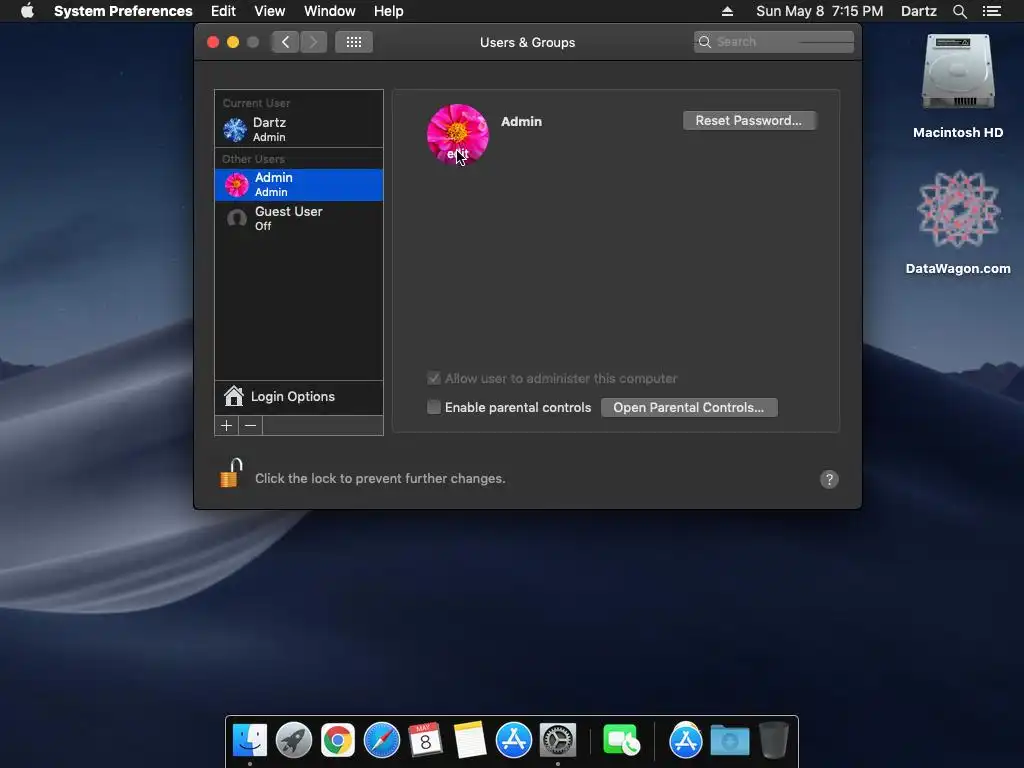This screenshot has height=768, width=1024.
Task: Click the back navigation arrow
Action: pos(285,42)
